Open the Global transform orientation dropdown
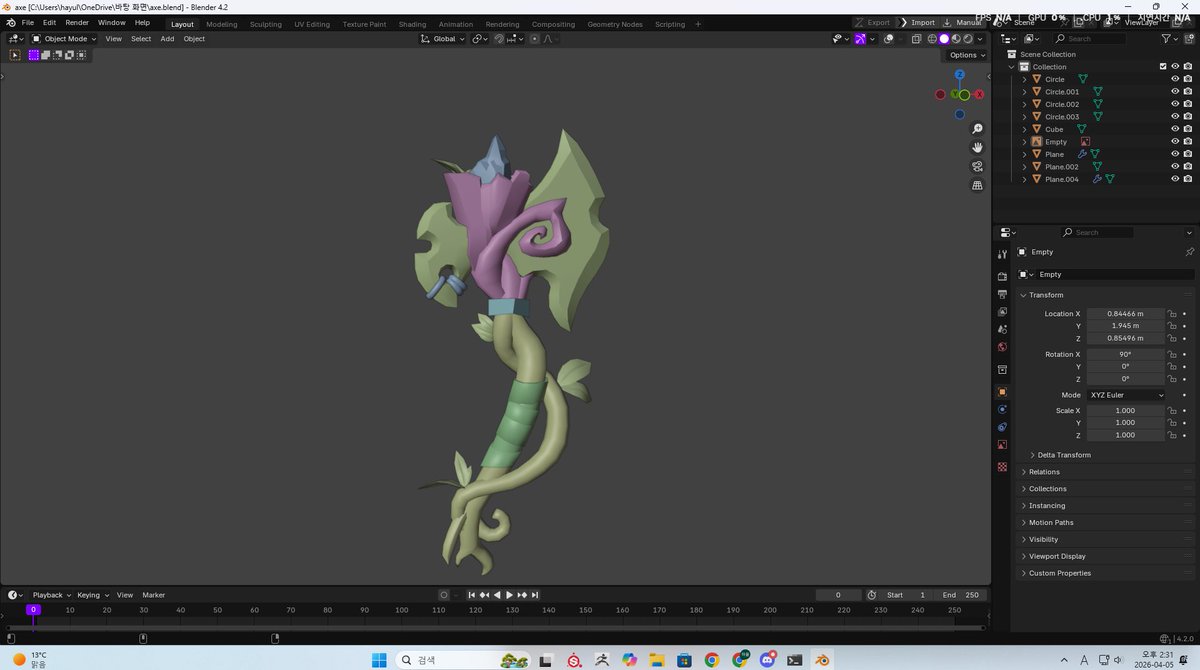The image size is (1200, 670). (x=443, y=39)
